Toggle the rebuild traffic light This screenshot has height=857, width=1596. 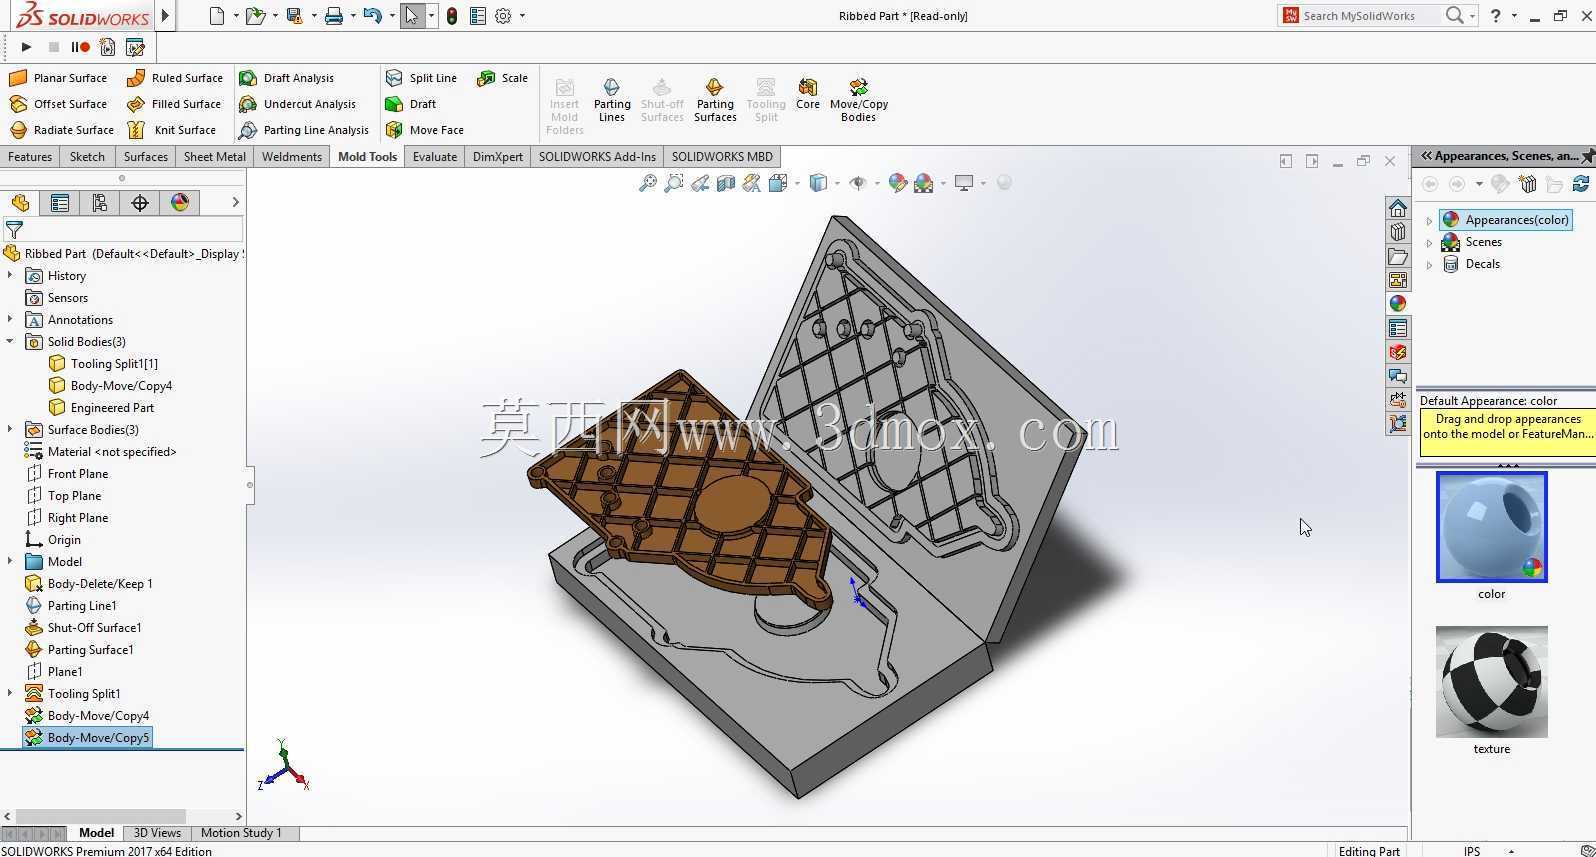(x=452, y=16)
